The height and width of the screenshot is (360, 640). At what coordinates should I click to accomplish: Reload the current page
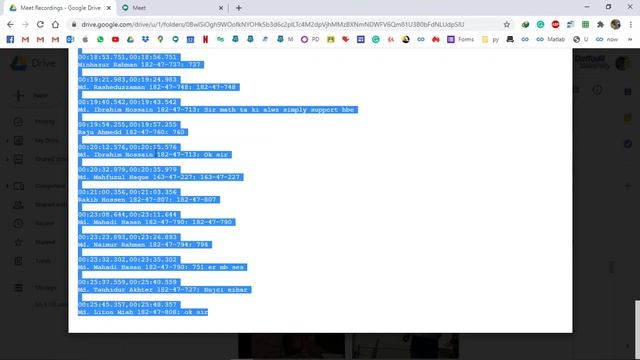tap(40, 24)
